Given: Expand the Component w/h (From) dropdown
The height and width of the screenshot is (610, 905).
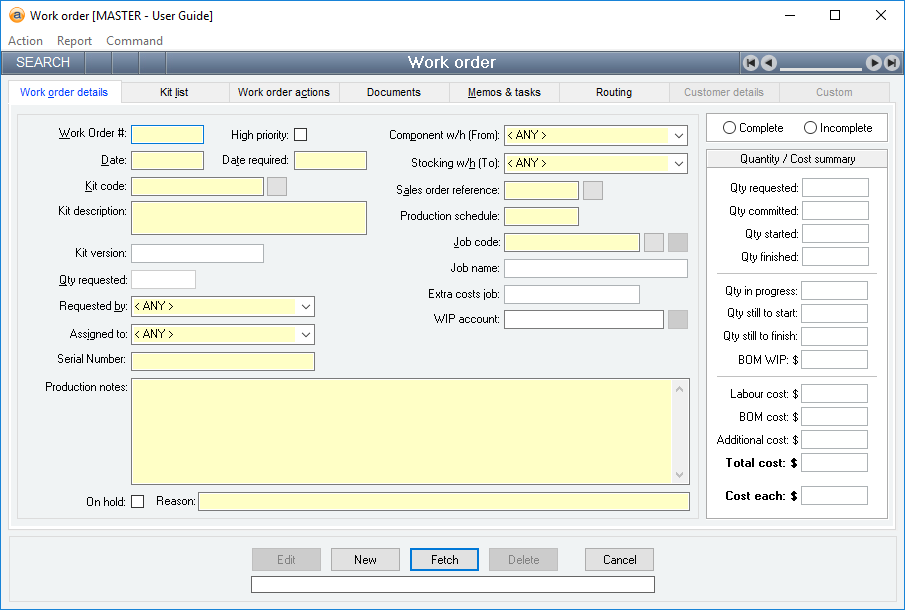Looking at the screenshot, I should tap(678, 135).
